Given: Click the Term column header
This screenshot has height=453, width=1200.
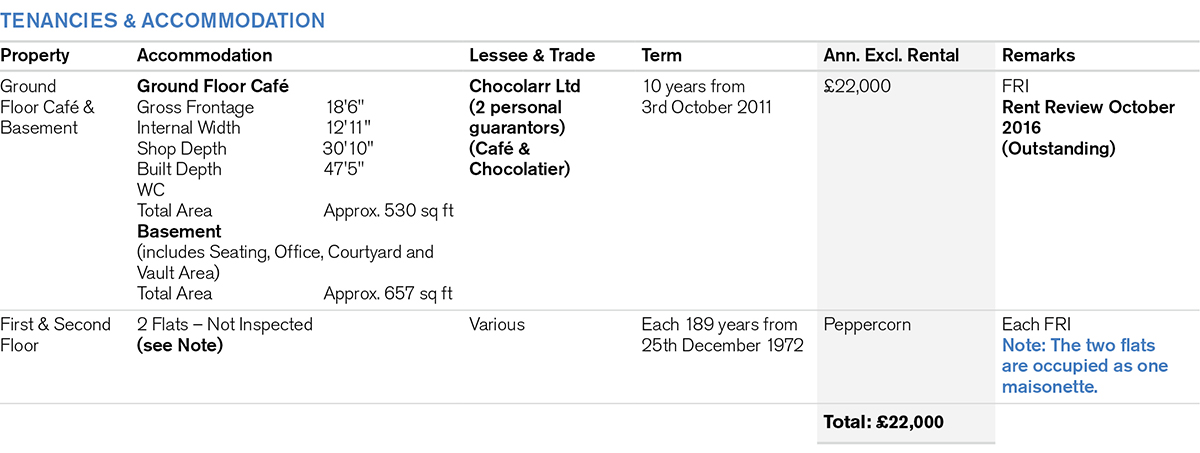Looking at the screenshot, I should pyautogui.click(x=661, y=56).
